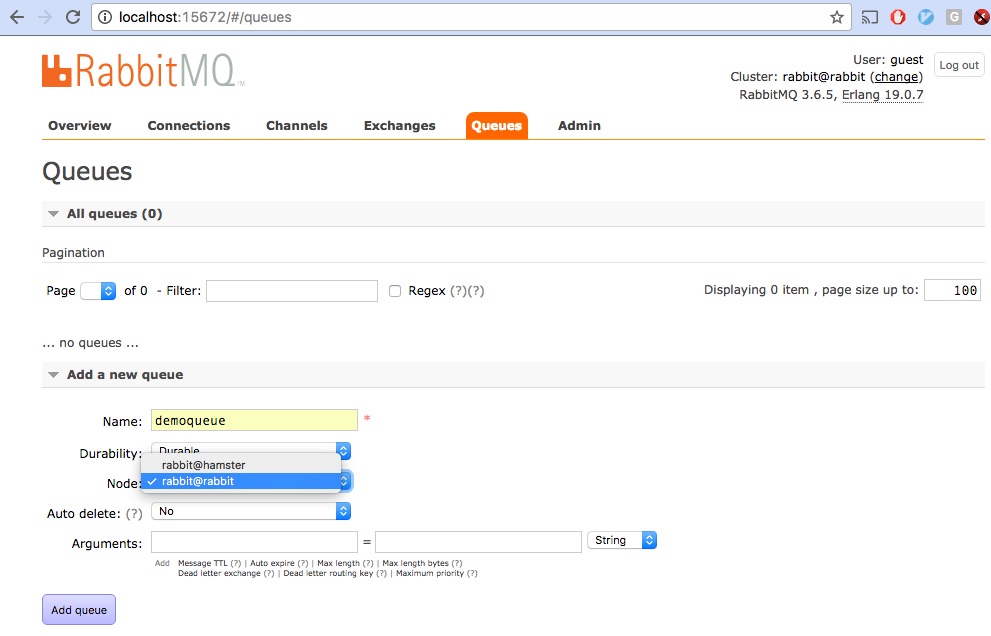Switch to the Connections tab
This screenshot has width=991, height=636.
click(189, 126)
